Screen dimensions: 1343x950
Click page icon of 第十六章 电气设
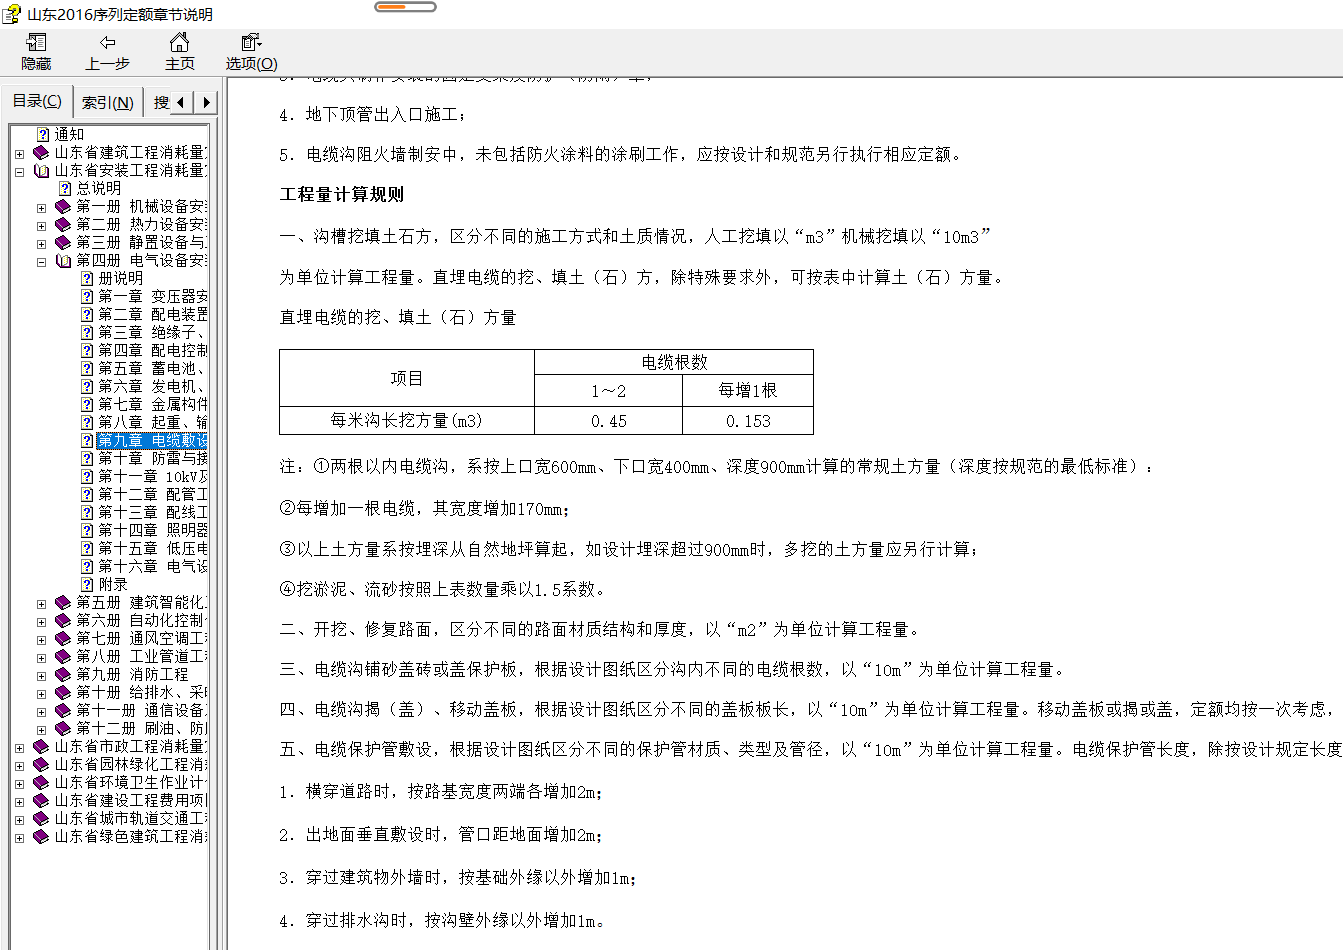(x=87, y=566)
